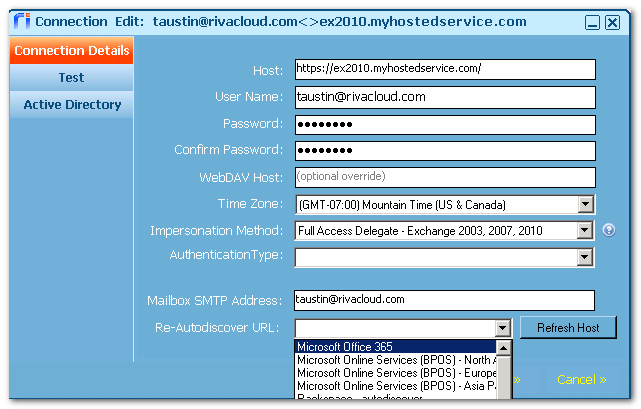641x409 pixels.
Task: Click the Riva logo in title bar
Action: (22, 20)
